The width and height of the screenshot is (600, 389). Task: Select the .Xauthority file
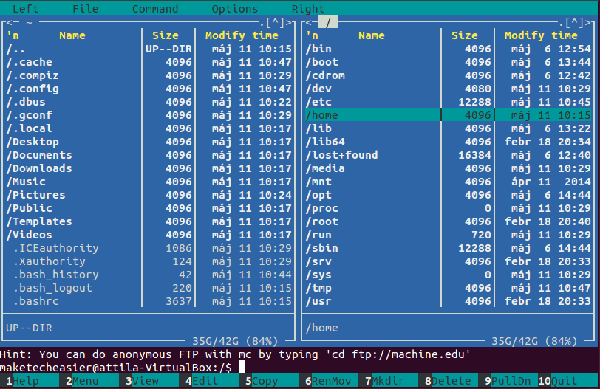149,262
